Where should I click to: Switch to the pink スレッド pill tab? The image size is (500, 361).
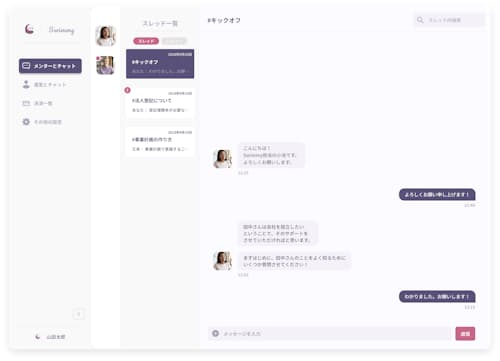coord(146,41)
